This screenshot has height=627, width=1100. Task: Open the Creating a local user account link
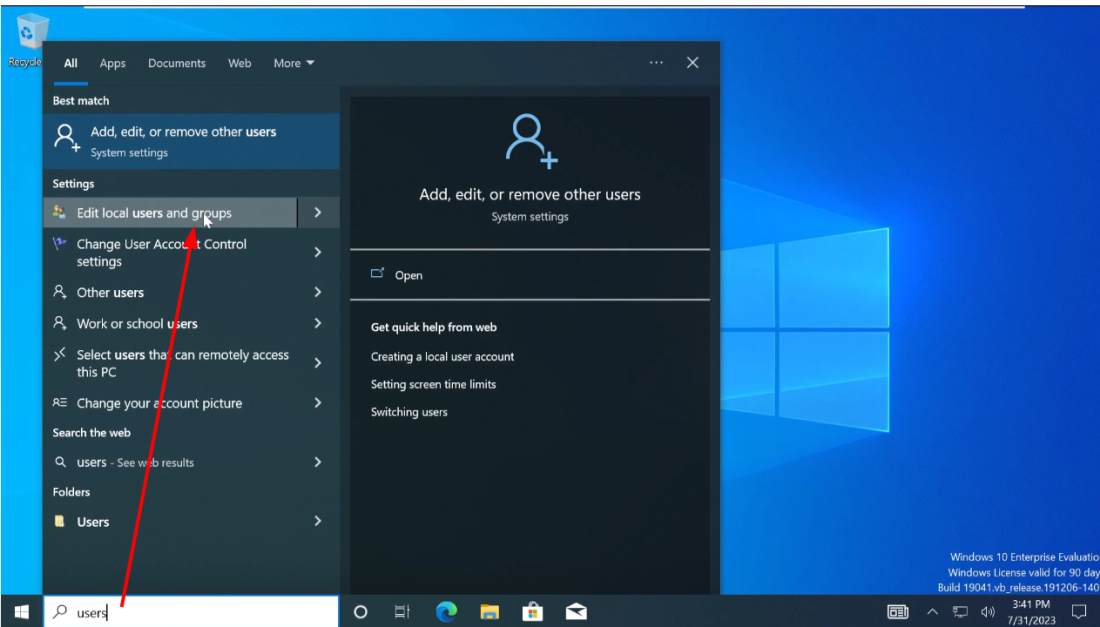(442, 357)
